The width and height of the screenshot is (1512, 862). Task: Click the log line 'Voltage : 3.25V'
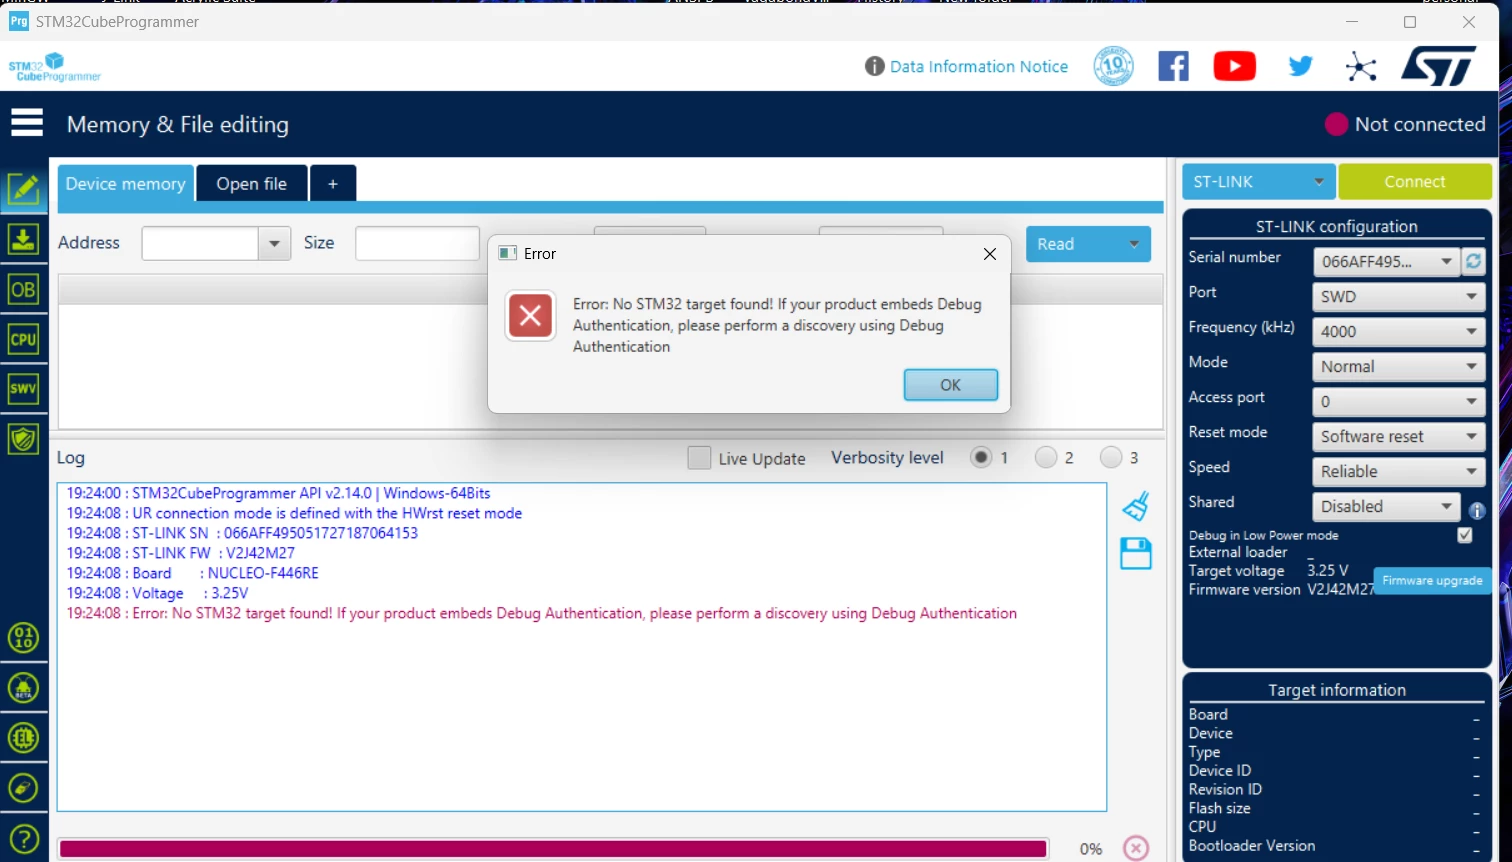point(158,593)
